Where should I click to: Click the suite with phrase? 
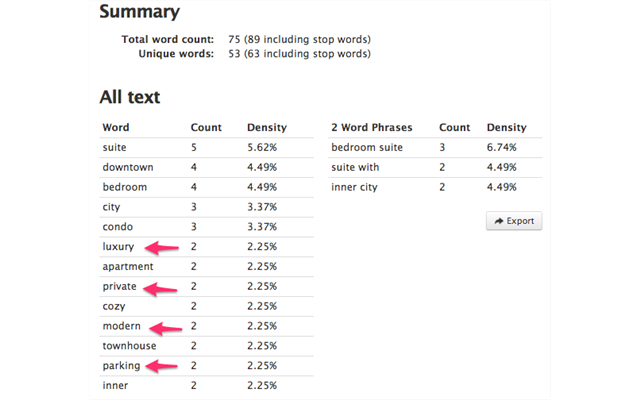pos(355,167)
